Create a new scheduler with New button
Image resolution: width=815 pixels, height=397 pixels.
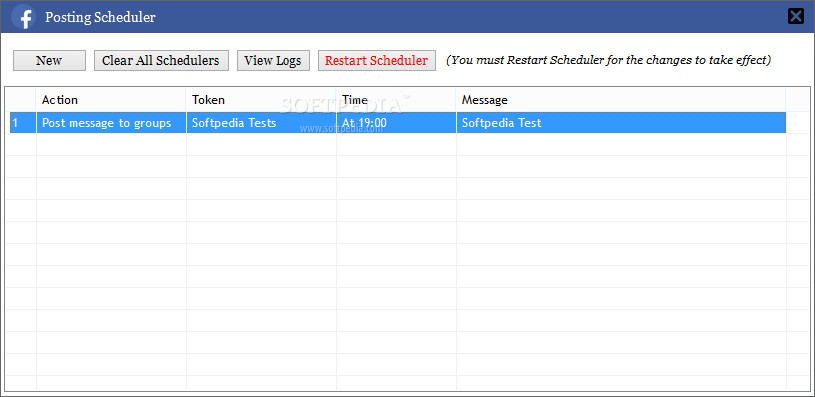[x=49, y=60]
